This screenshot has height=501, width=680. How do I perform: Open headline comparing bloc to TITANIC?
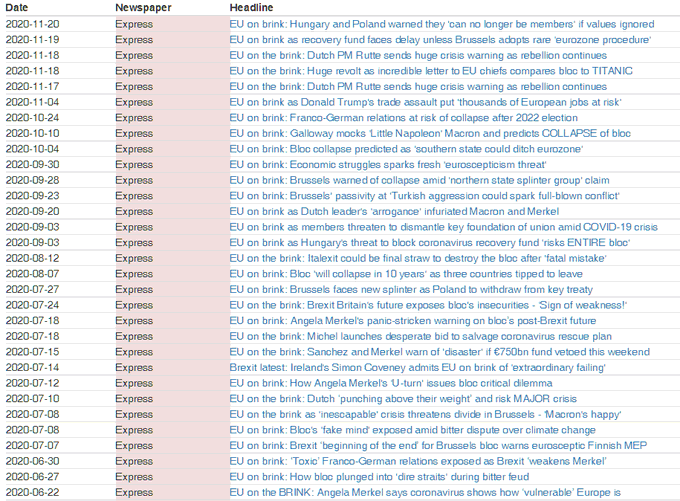pos(431,71)
